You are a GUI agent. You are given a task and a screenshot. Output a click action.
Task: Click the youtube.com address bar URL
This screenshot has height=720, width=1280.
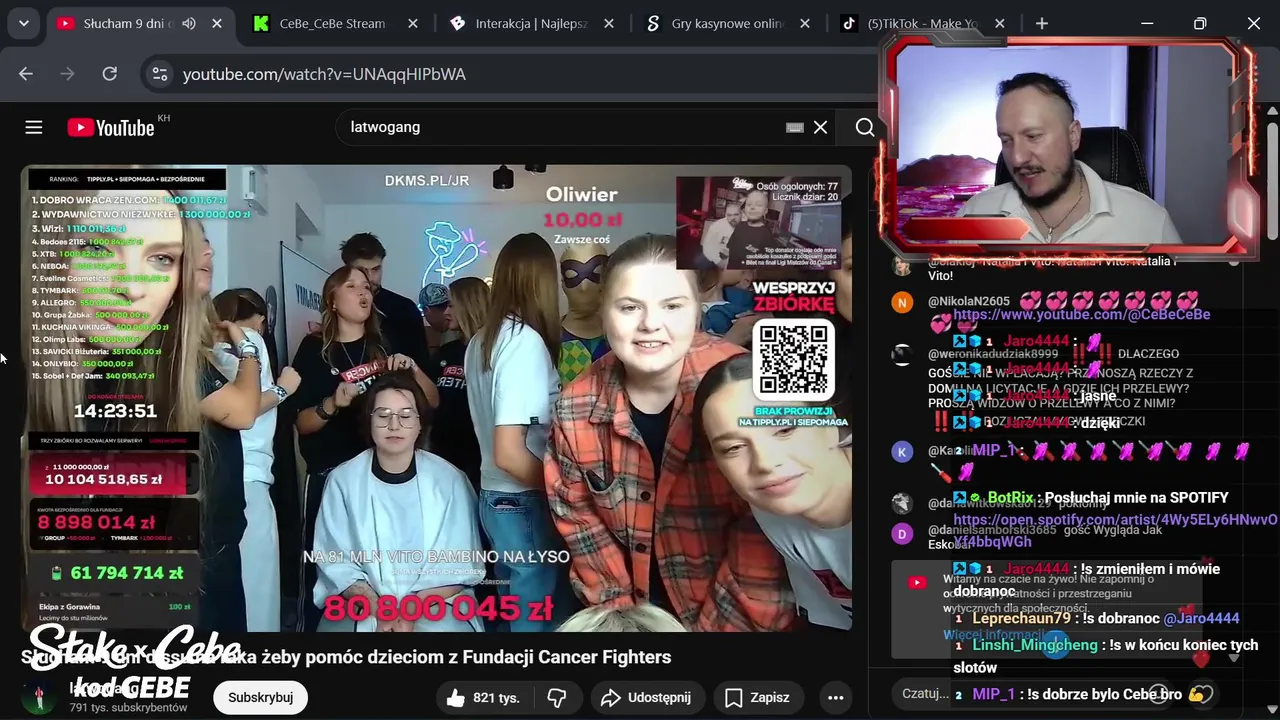(x=324, y=74)
